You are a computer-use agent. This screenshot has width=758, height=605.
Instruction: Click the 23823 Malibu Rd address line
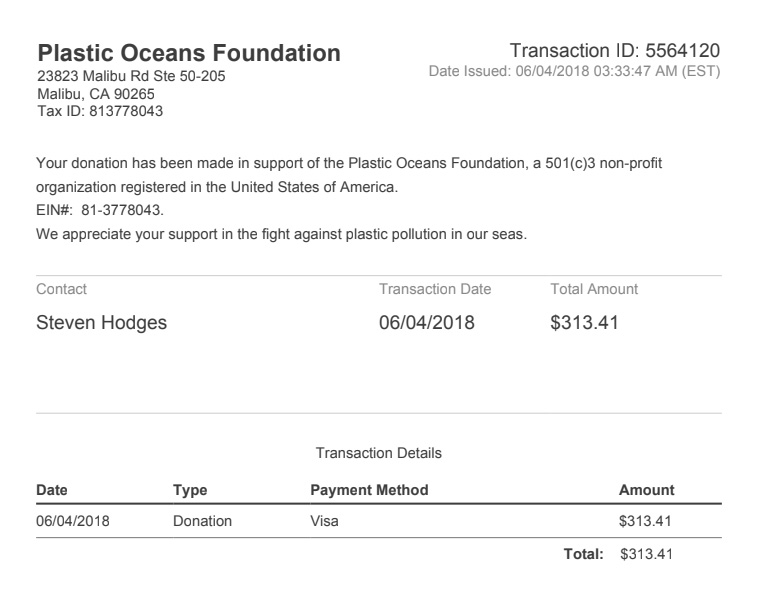click(x=131, y=76)
